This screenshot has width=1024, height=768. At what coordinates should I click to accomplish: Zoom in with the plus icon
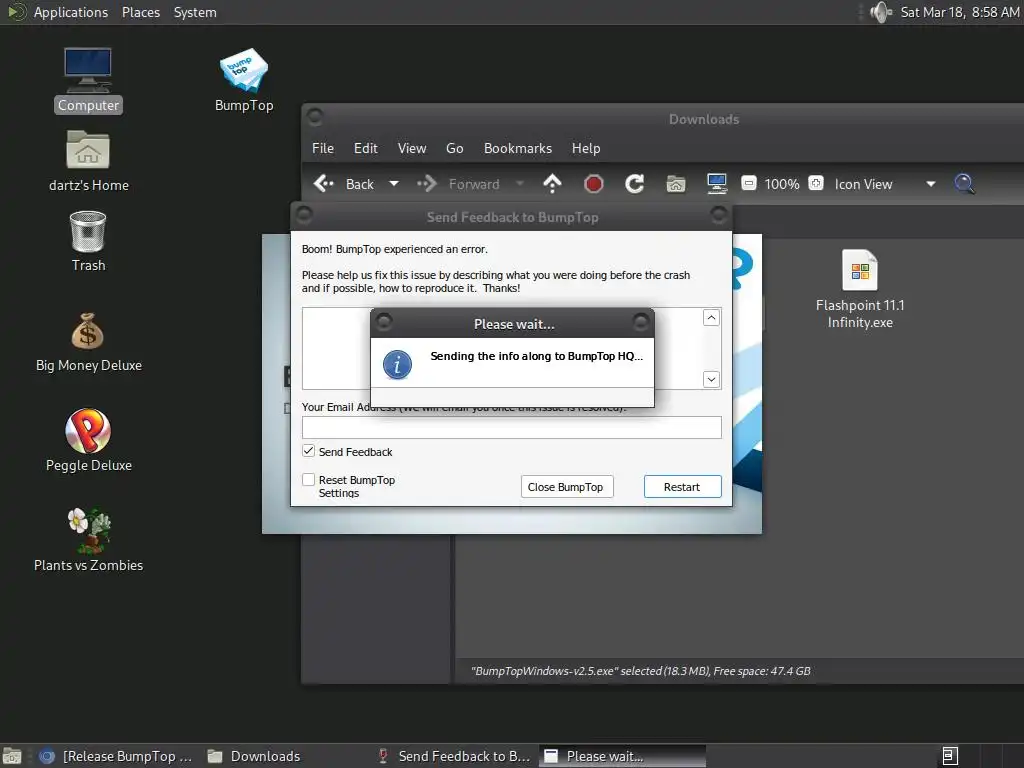pos(816,184)
